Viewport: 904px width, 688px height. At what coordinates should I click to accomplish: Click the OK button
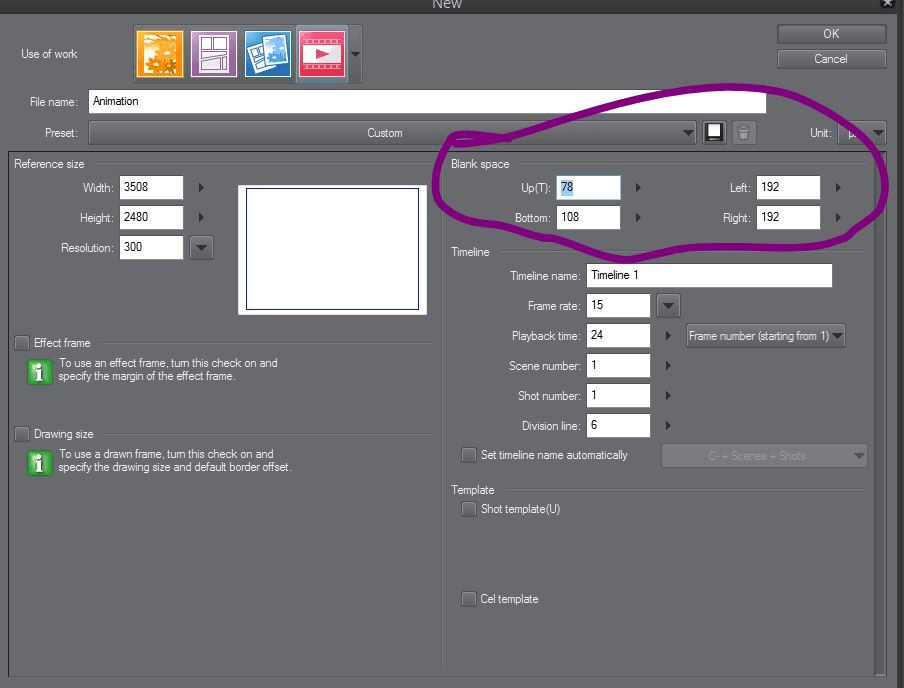[x=831, y=34]
